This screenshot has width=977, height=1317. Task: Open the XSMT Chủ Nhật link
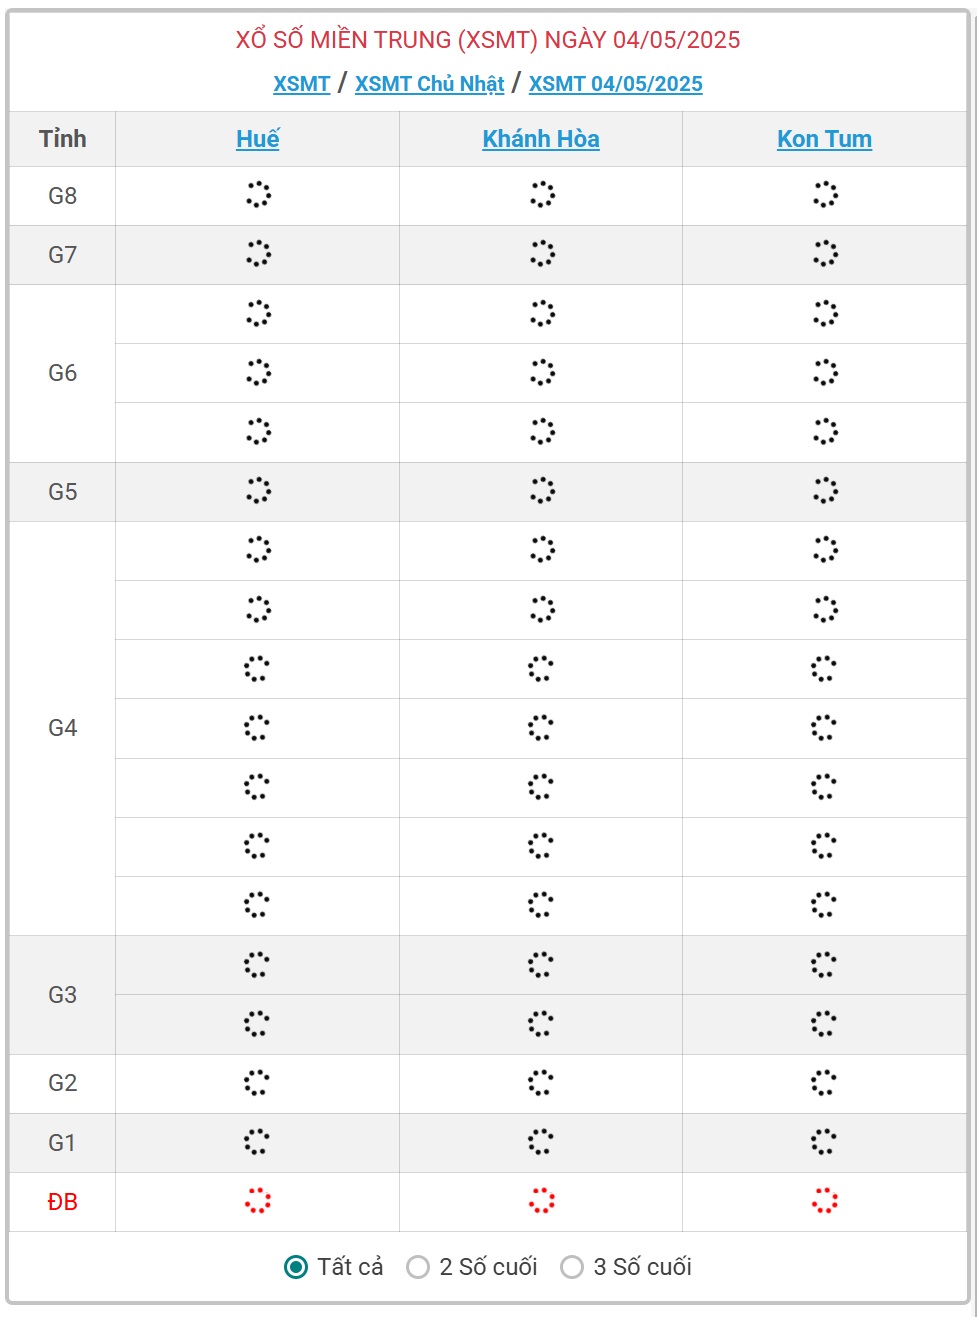tap(430, 84)
